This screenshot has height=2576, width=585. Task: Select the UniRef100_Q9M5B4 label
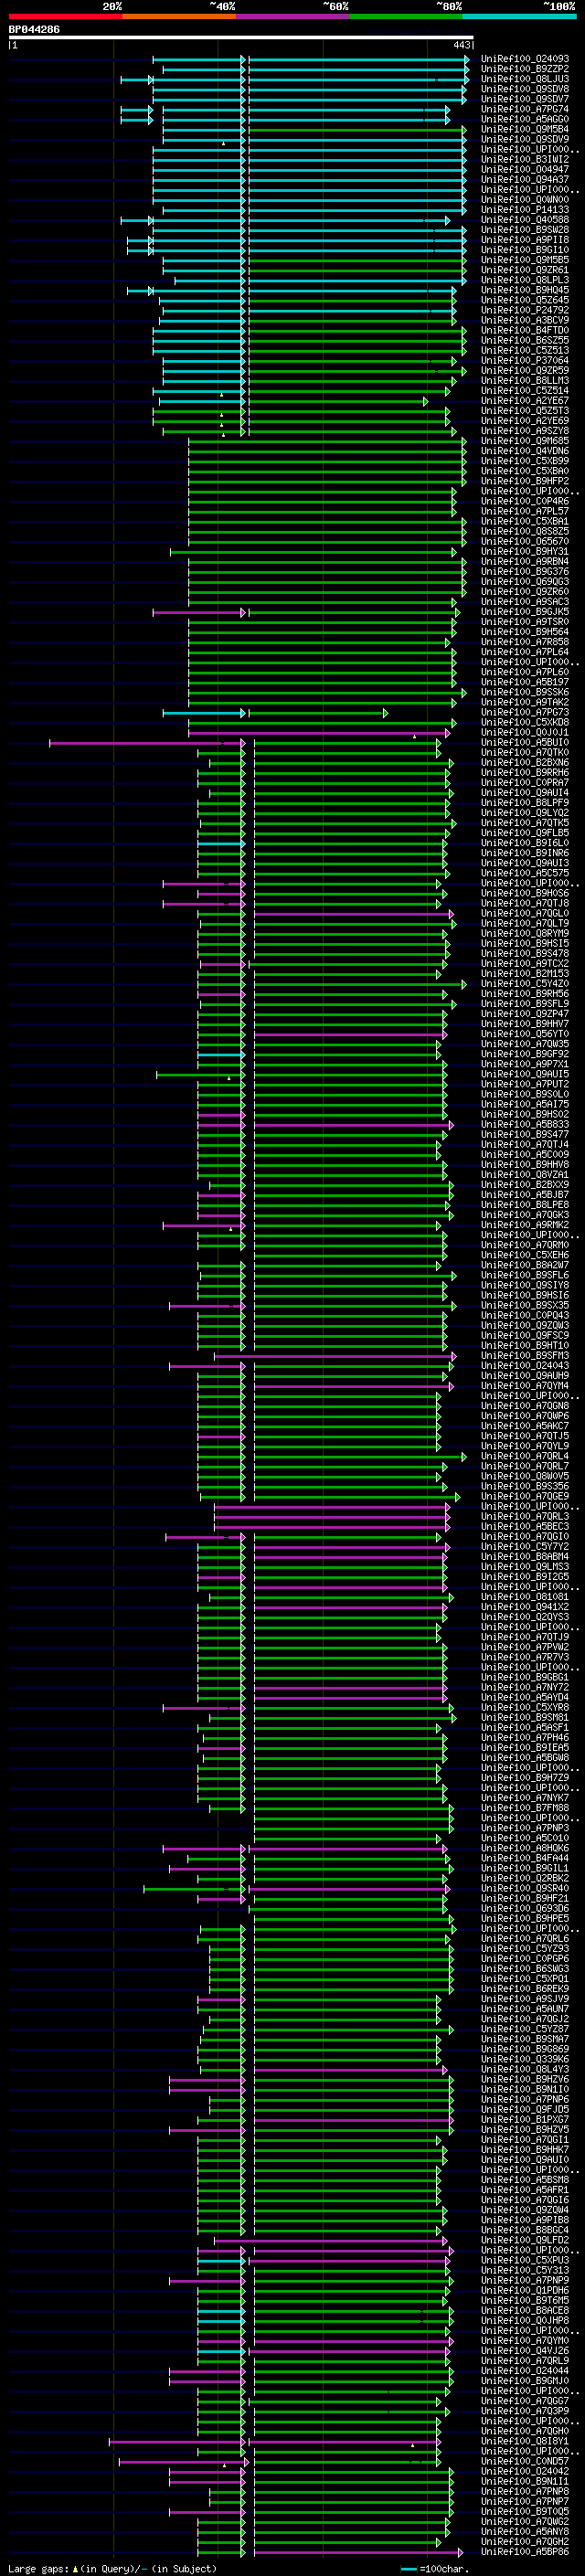[x=524, y=129]
